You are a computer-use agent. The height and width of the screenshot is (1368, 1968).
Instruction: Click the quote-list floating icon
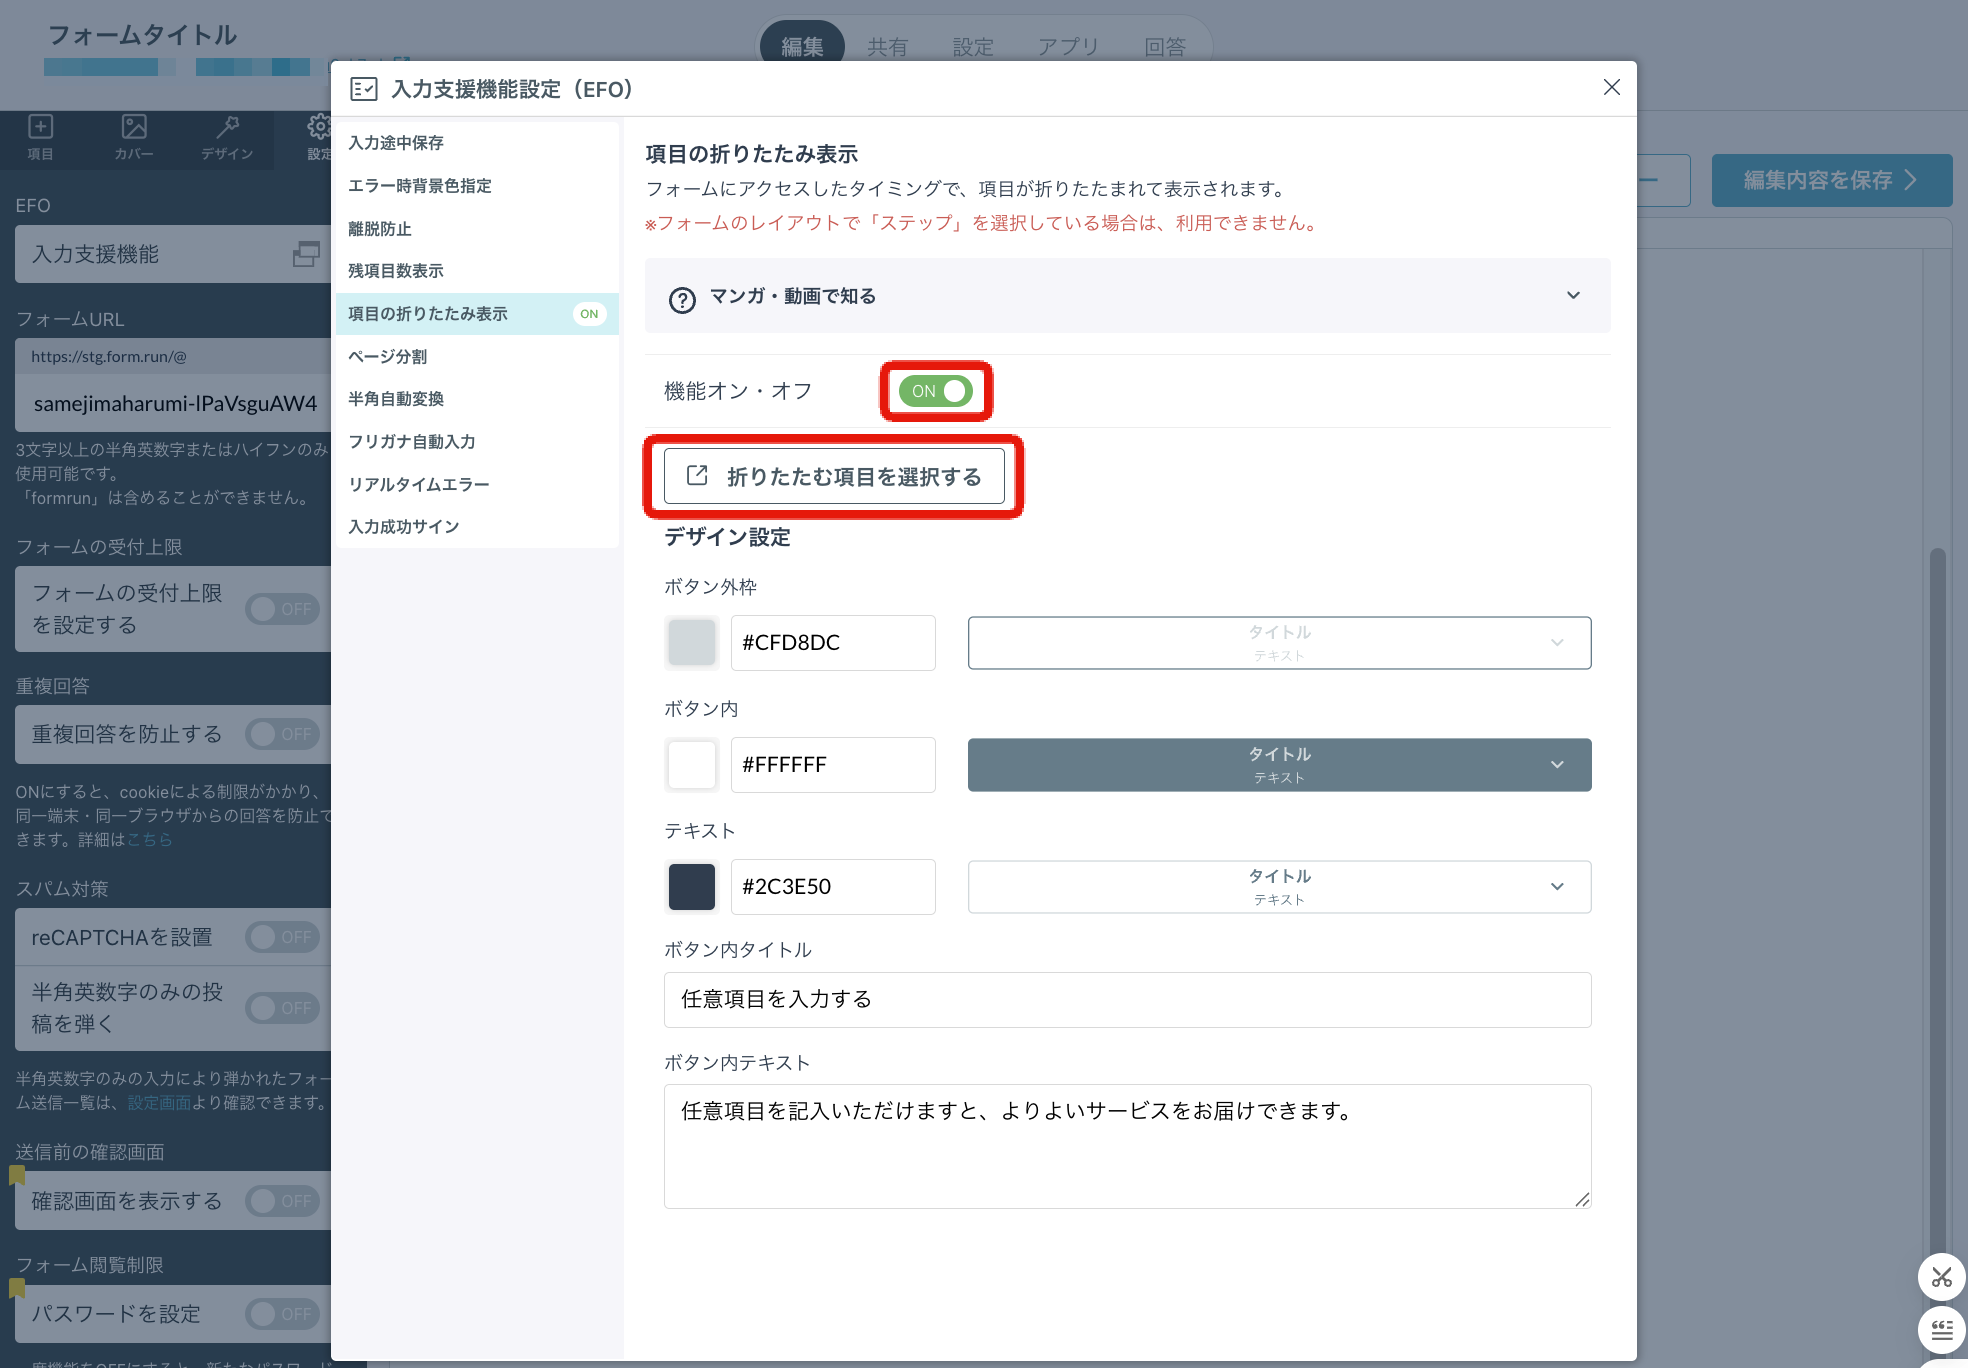pos(1942,1330)
